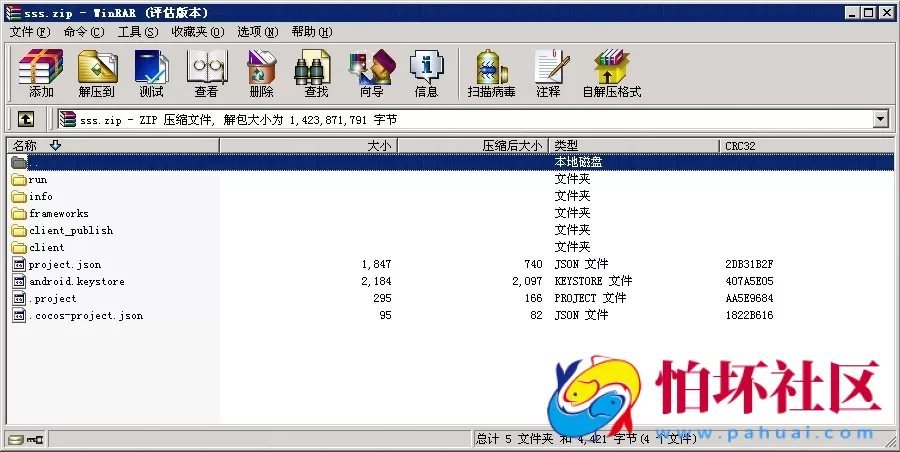Click the 本地磁盘 type cell
The image size is (900, 452).
click(578, 163)
